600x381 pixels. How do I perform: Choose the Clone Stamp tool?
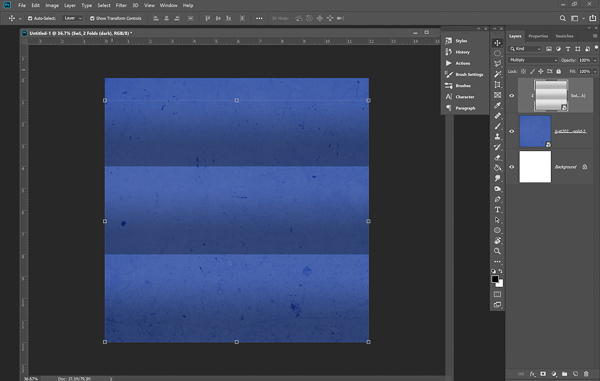(x=497, y=137)
